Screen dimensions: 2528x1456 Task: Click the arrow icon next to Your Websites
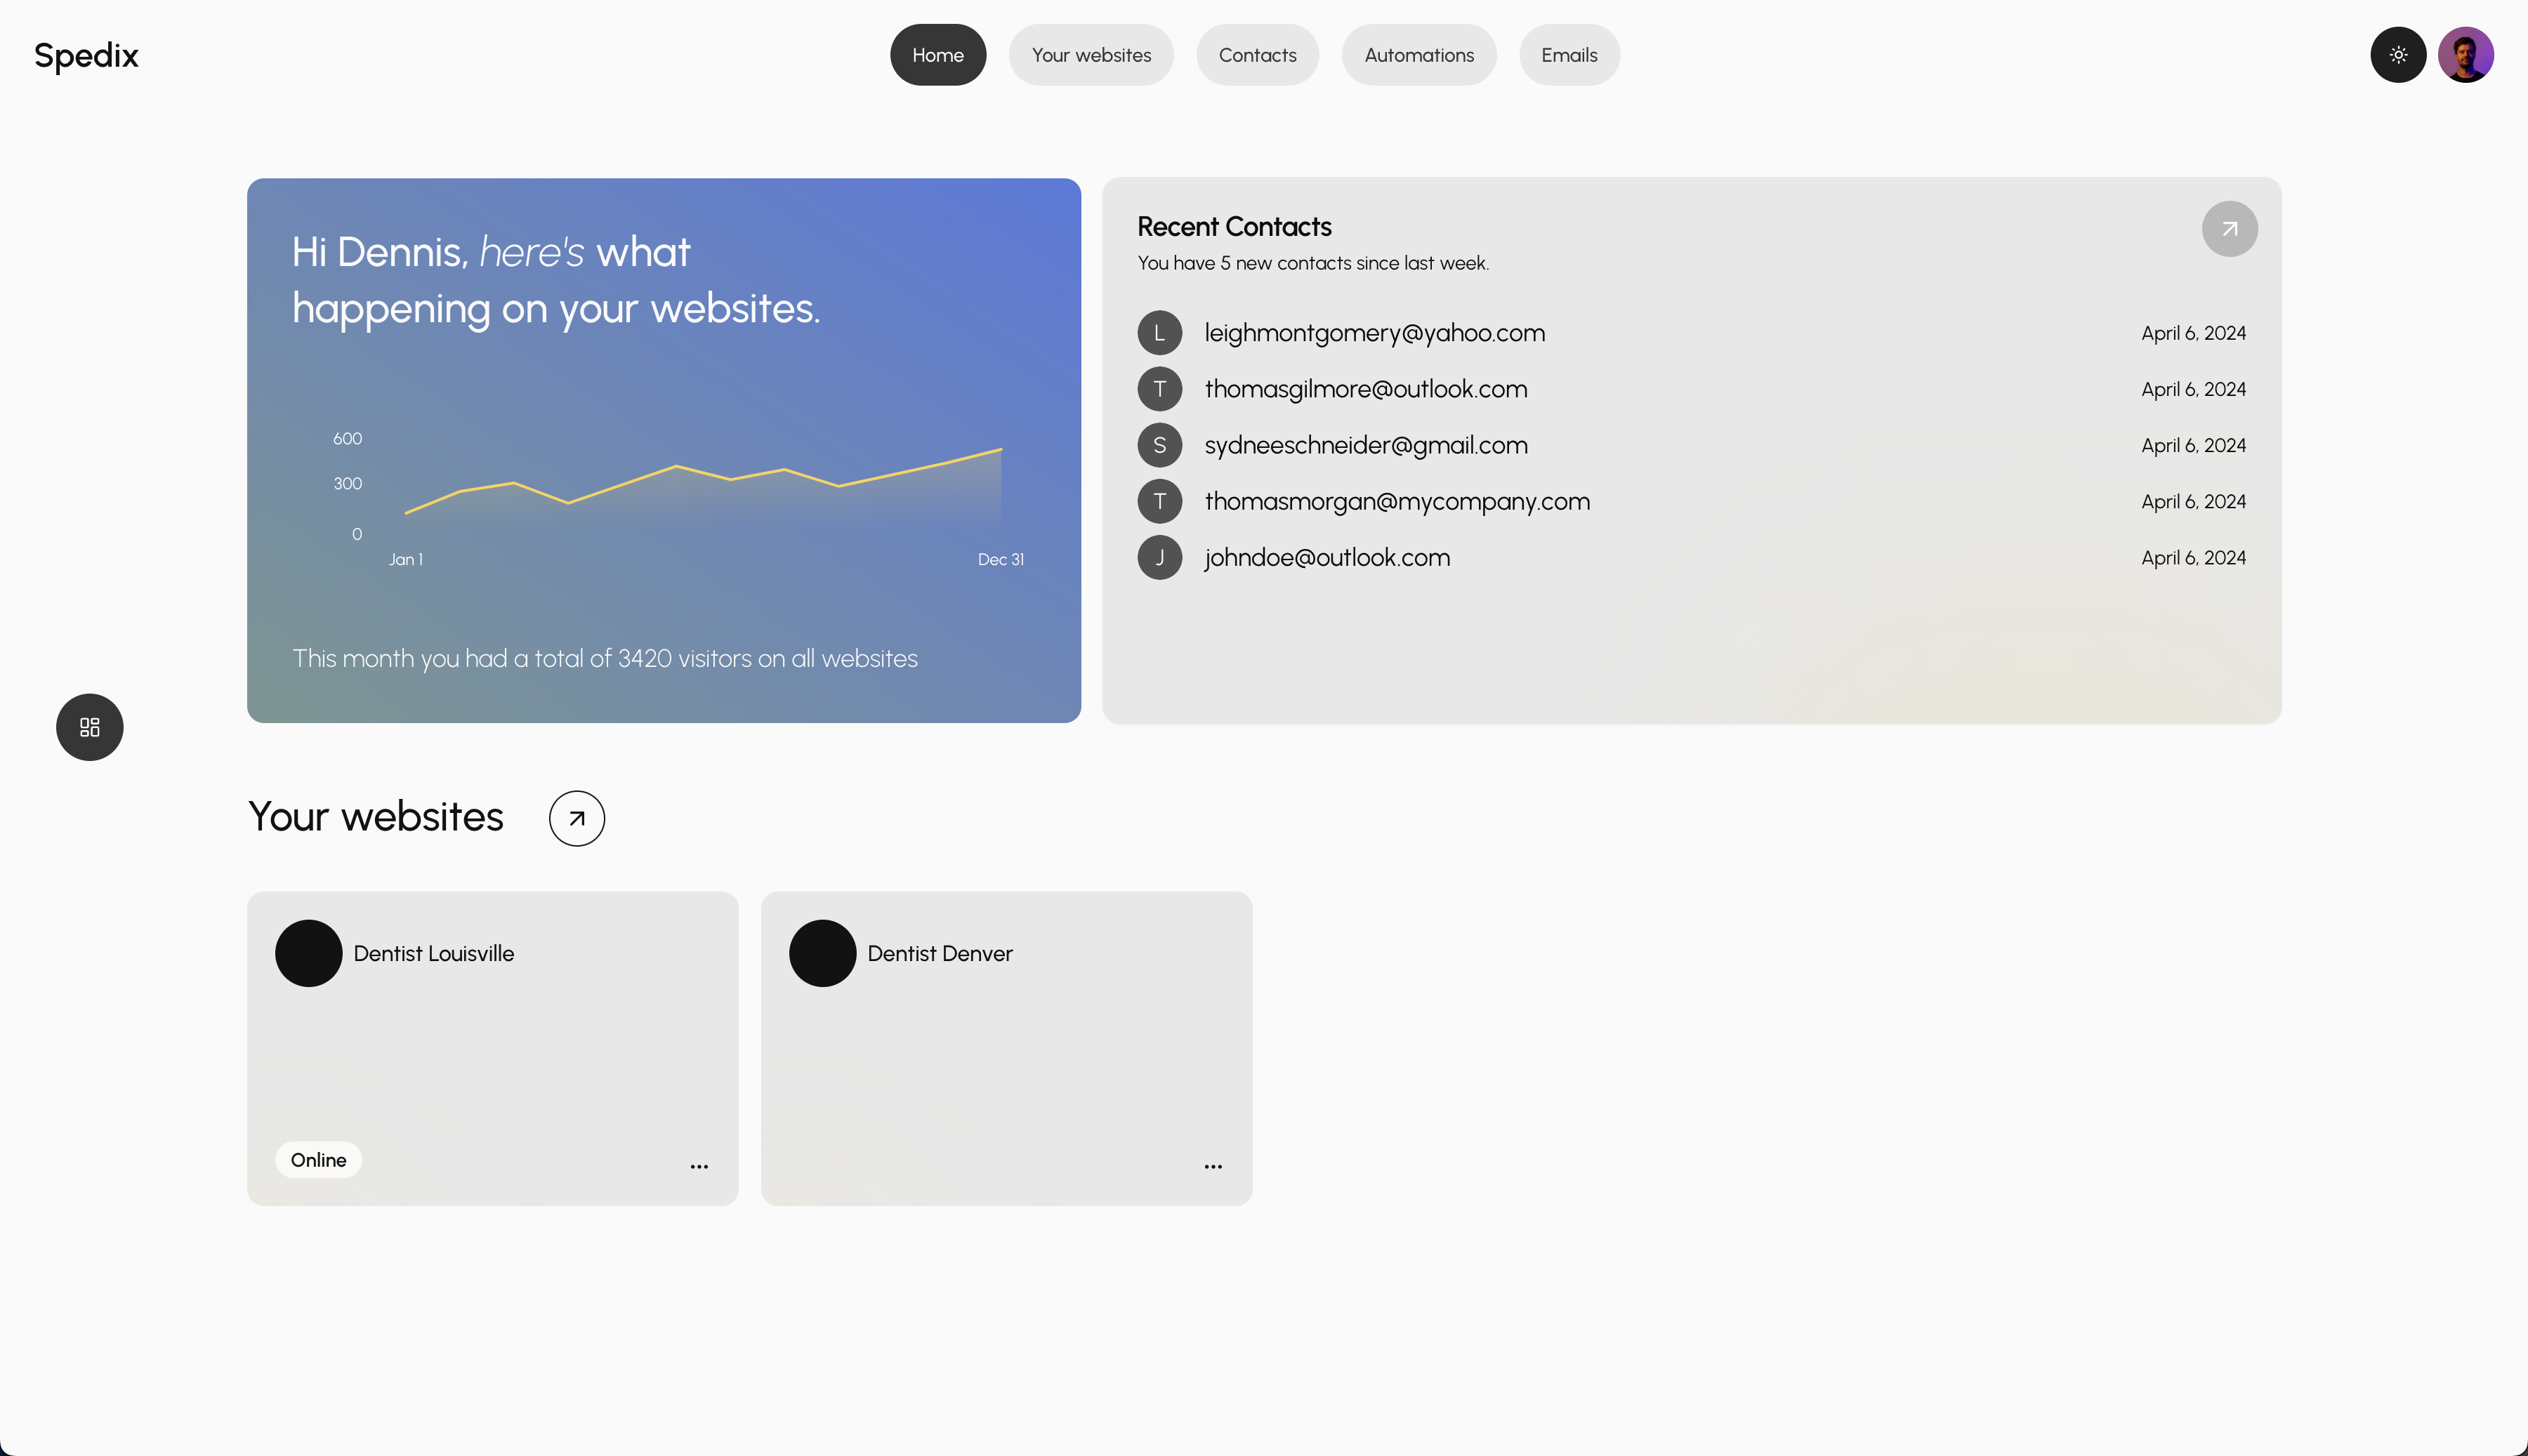click(x=577, y=817)
